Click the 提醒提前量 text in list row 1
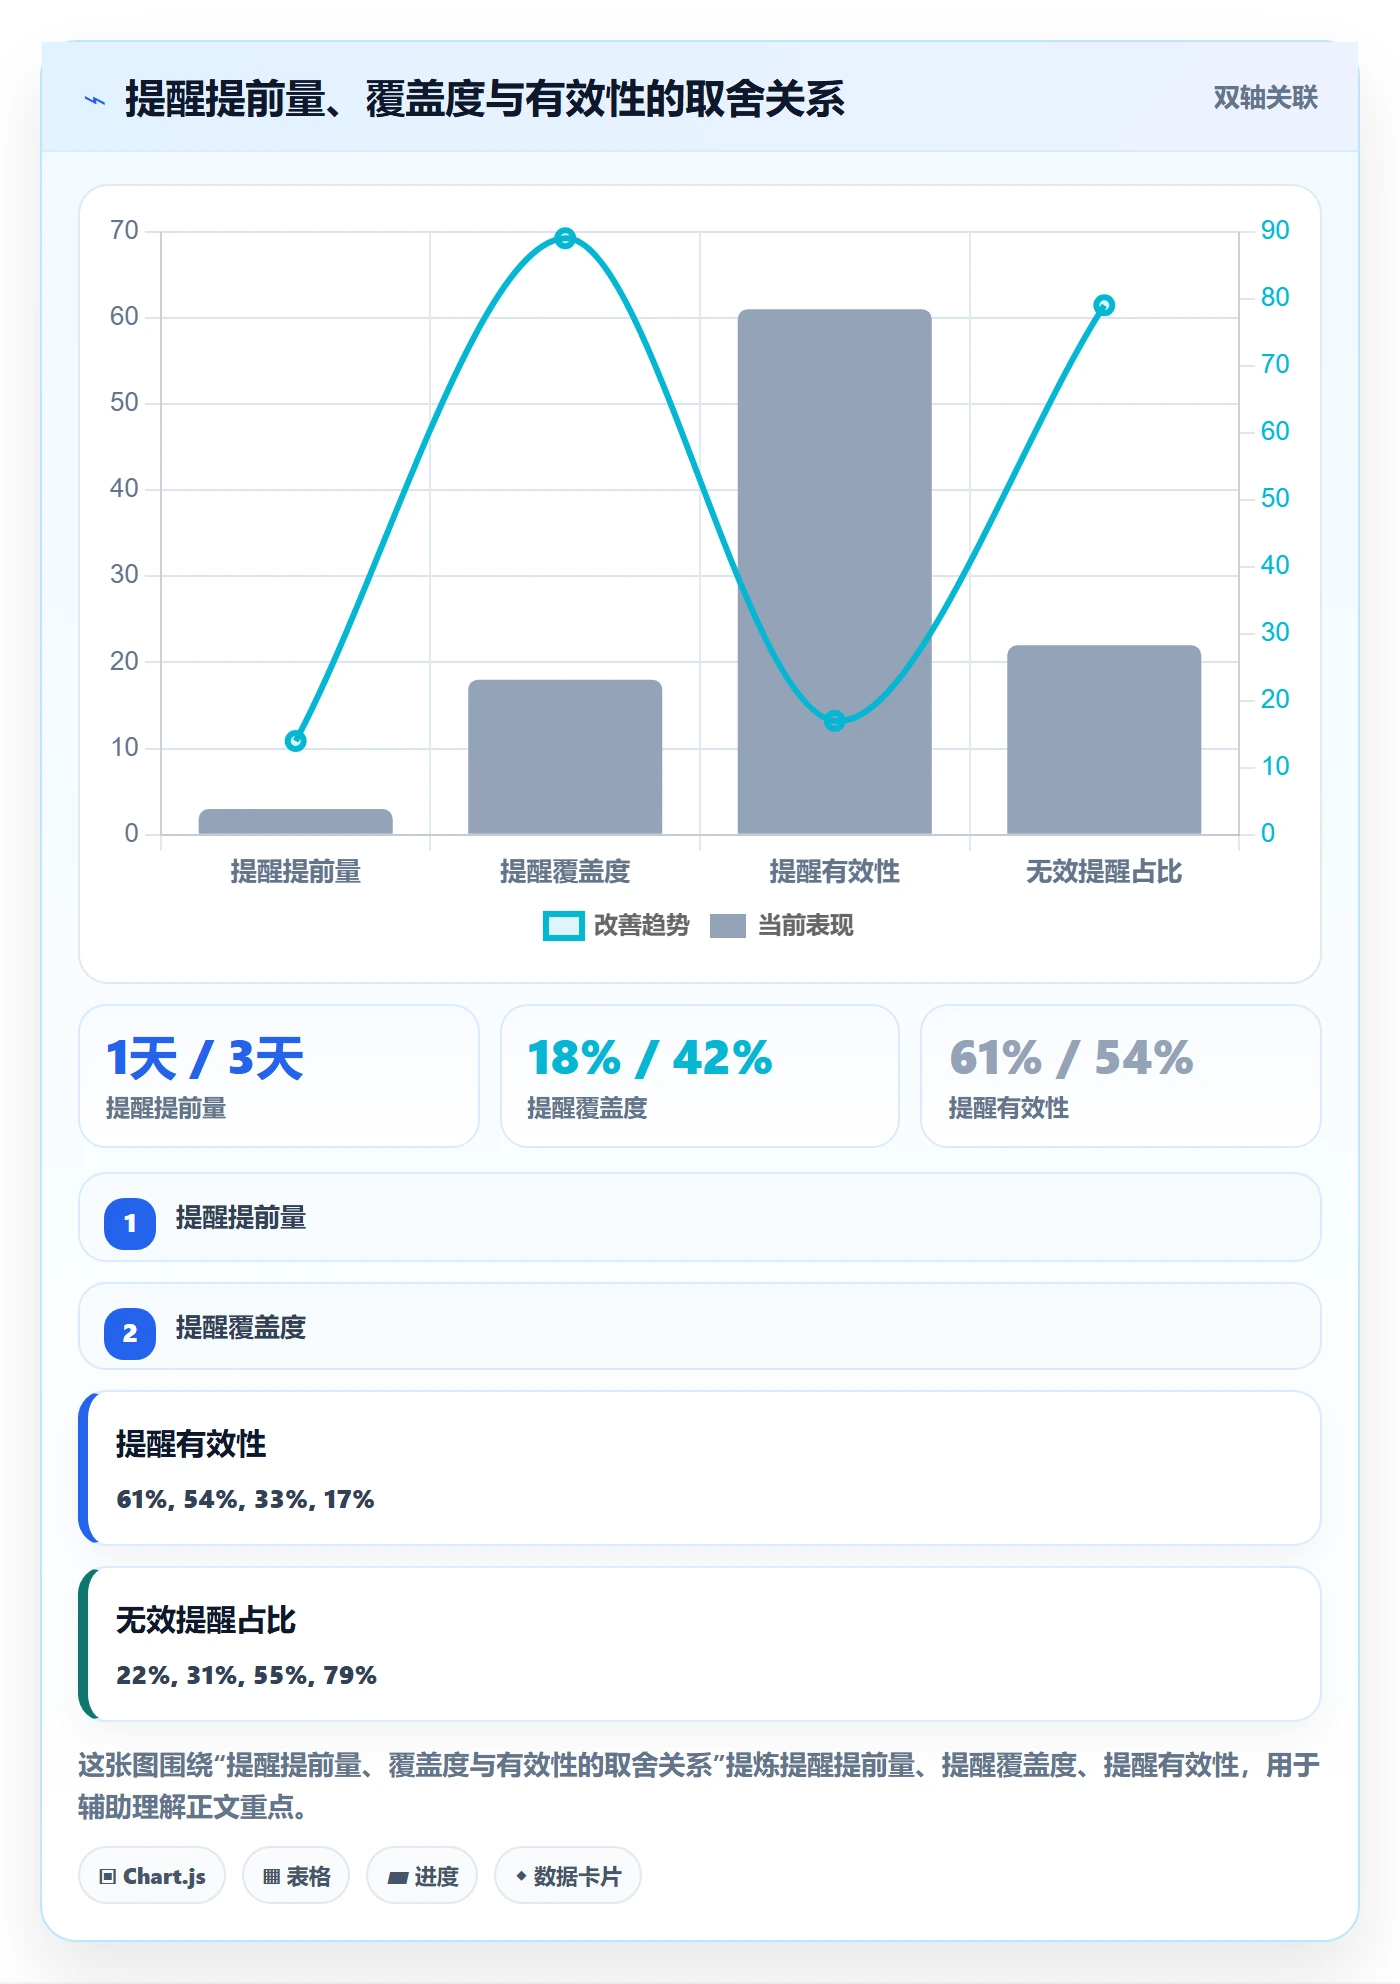Screen dimensions: 1400x1984 point(241,1218)
